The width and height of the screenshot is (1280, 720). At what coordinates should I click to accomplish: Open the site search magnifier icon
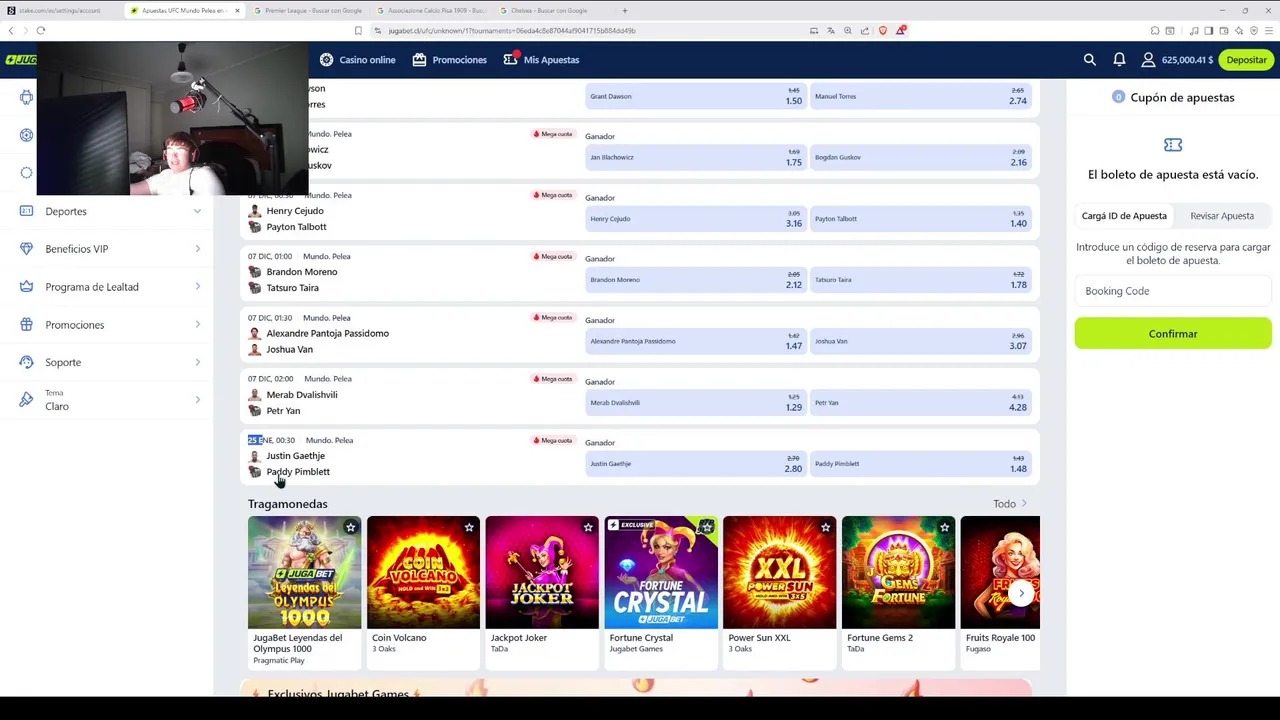point(1090,60)
